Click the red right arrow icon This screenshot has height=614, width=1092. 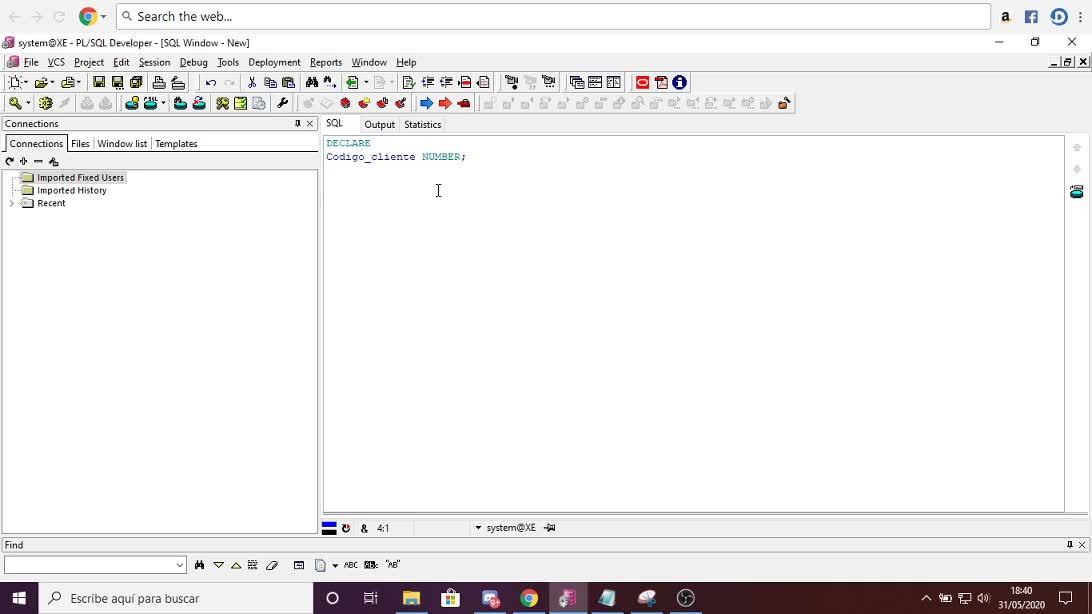click(445, 103)
